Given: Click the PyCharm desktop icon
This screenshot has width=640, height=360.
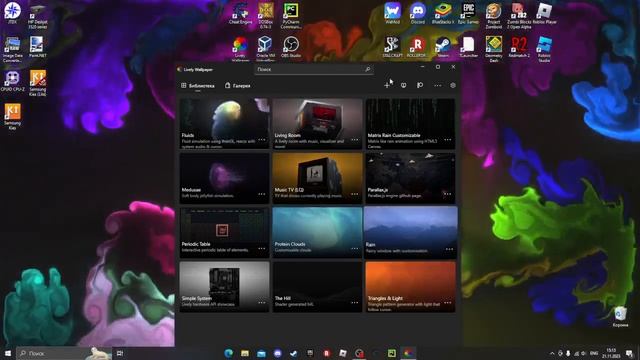Looking at the screenshot, I should coord(291,15).
